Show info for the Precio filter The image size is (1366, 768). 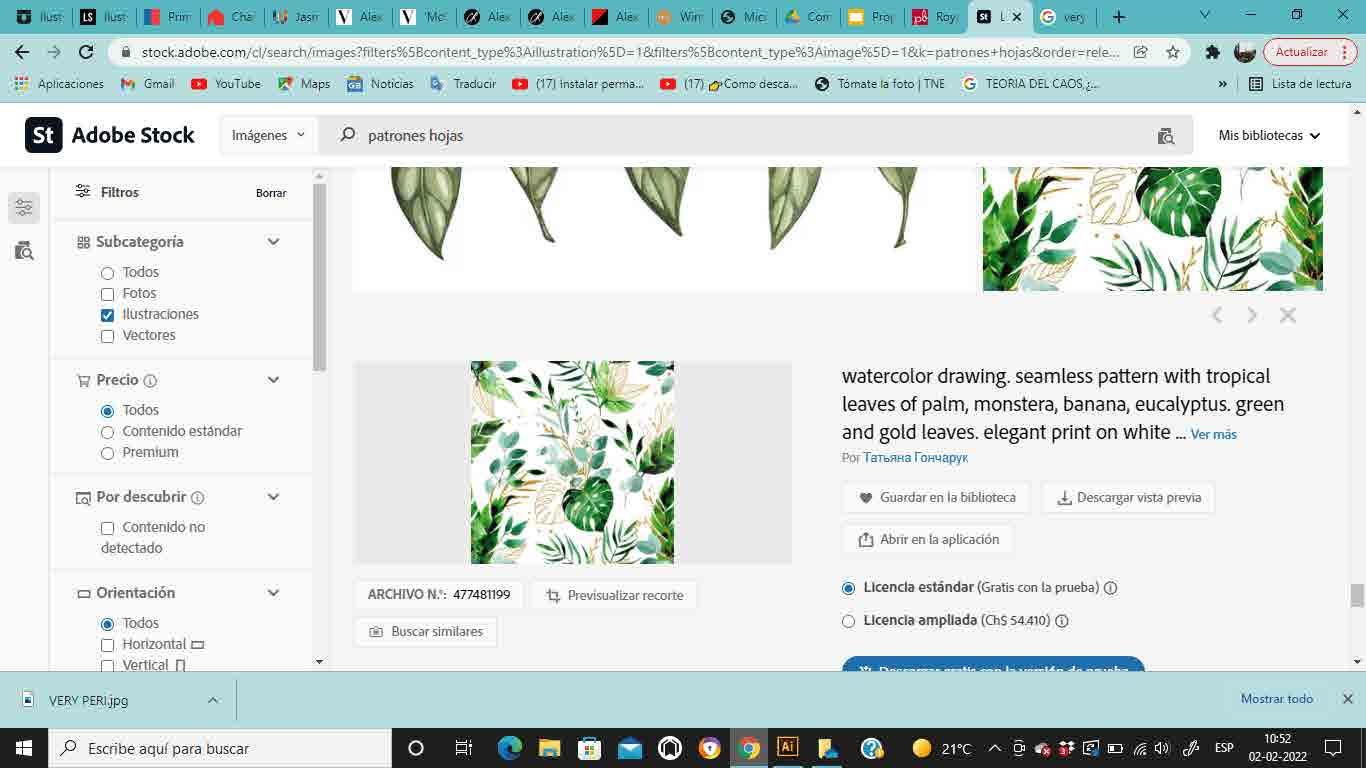pyautogui.click(x=150, y=381)
